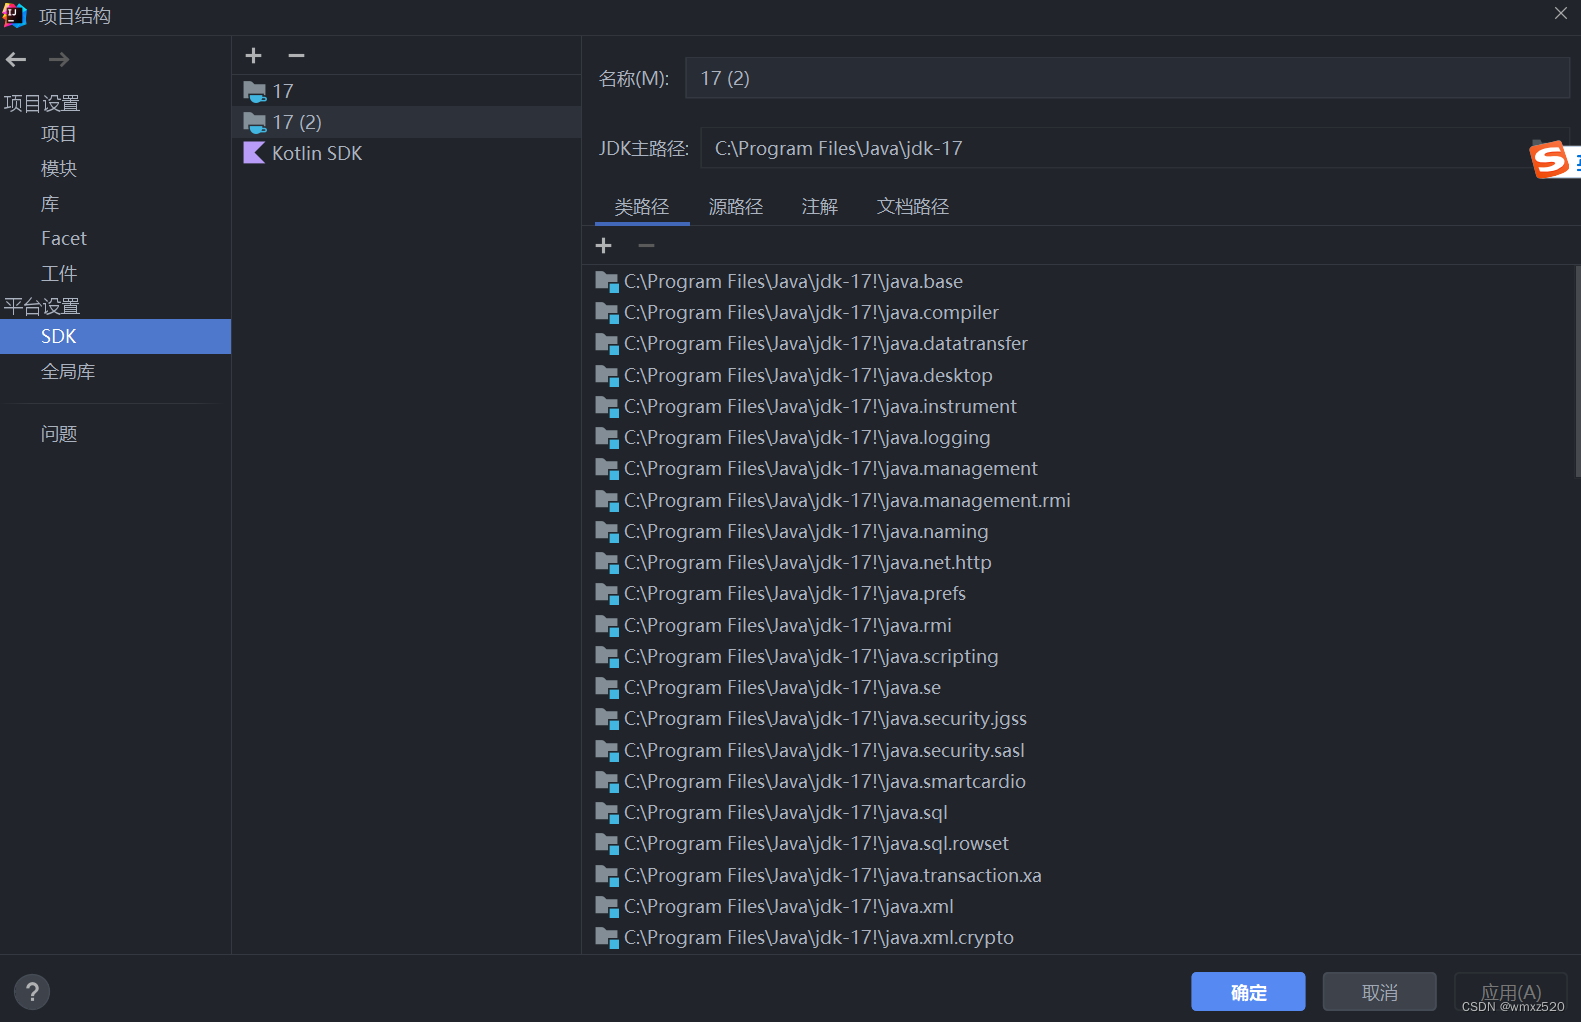Image resolution: width=1581 pixels, height=1022 pixels.
Task: Click folder icon next to java.base
Action: point(607,282)
